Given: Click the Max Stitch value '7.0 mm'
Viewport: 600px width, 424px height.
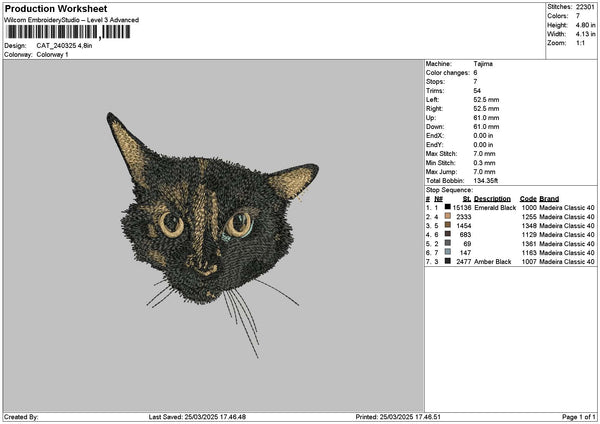Looking at the screenshot, I should coord(484,154).
